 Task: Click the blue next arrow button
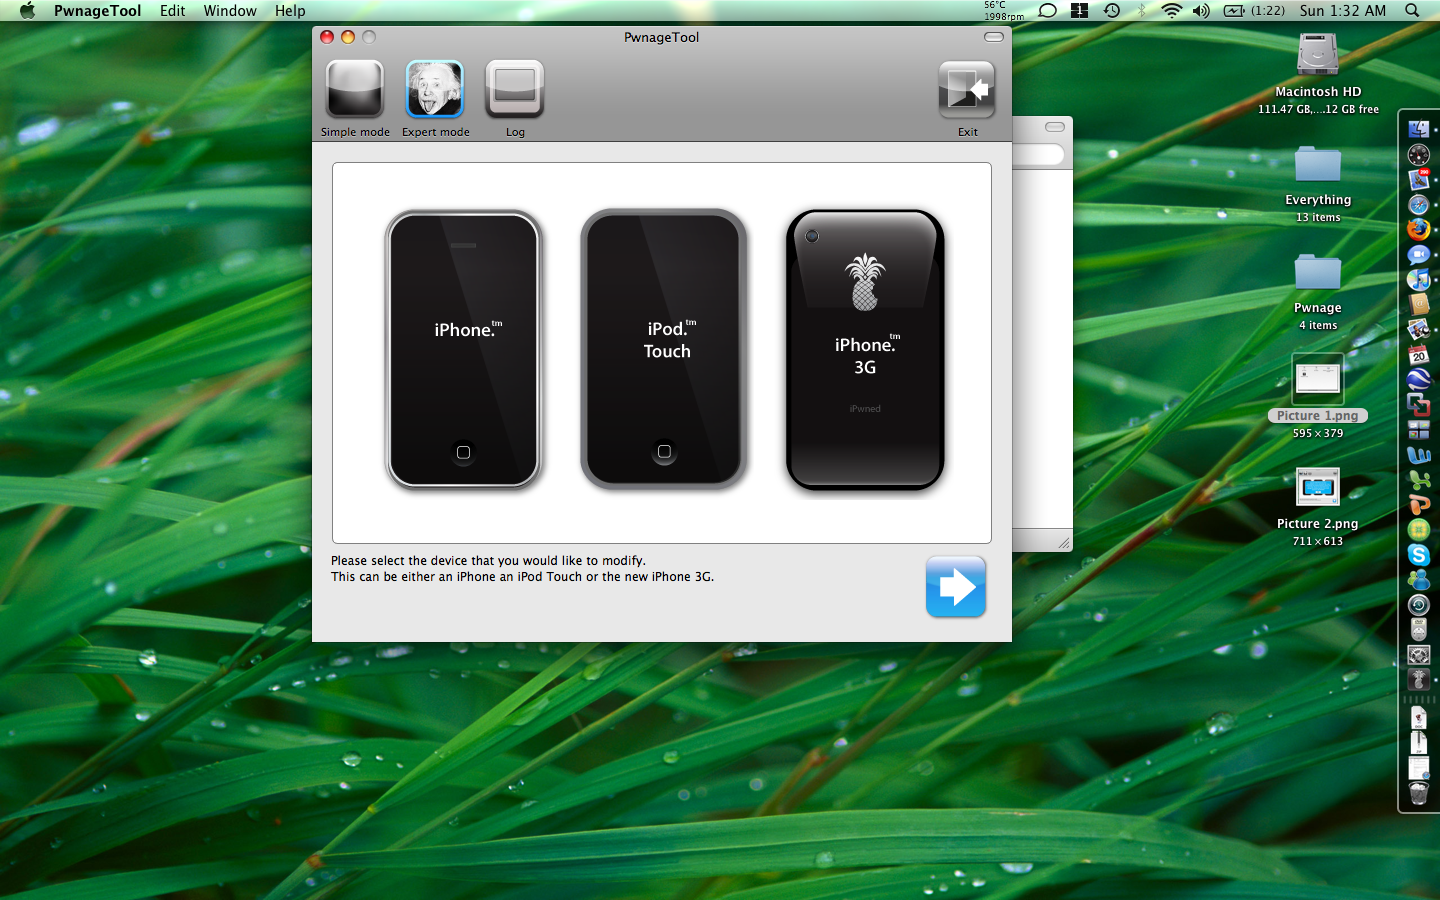click(x=956, y=587)
